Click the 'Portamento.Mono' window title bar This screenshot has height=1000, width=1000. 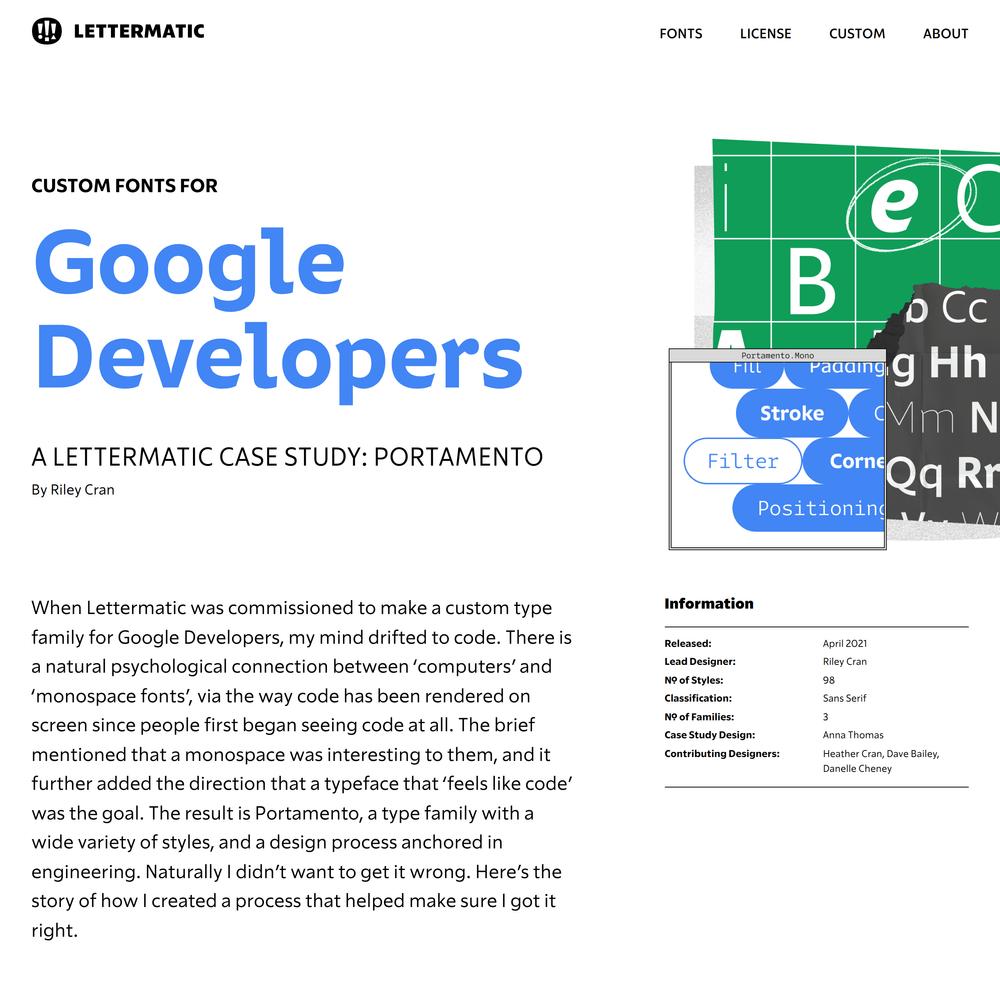coord(777,355)
